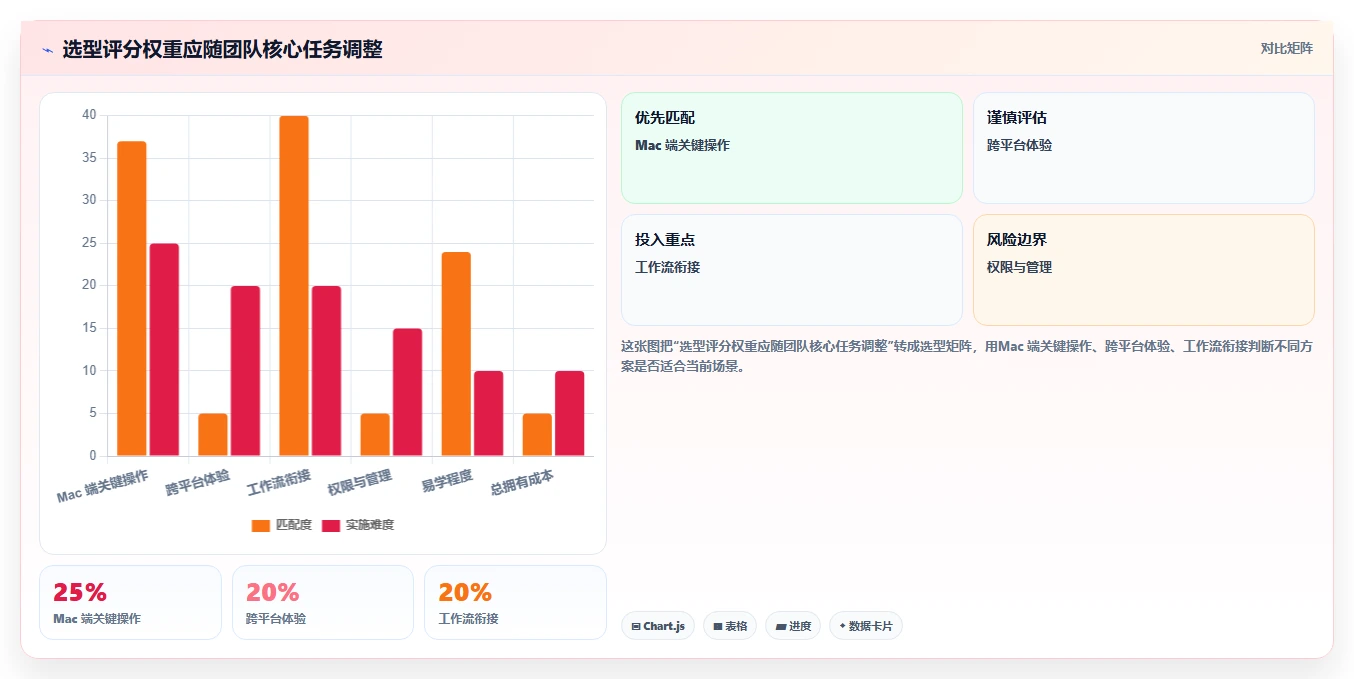Open the 投入重点 matrix card
1354x679 pixels.
tap(792, 270)
